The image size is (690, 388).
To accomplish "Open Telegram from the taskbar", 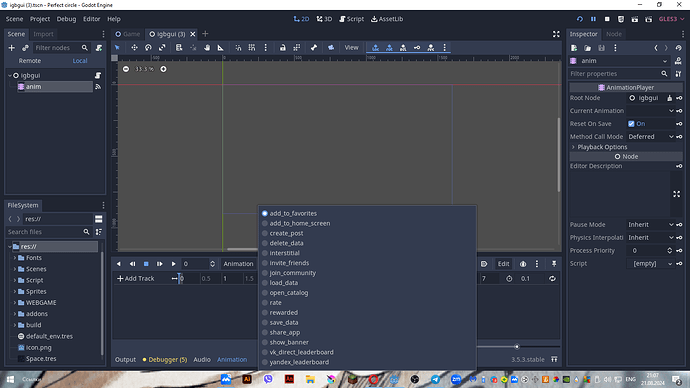I will pos(435,379).
